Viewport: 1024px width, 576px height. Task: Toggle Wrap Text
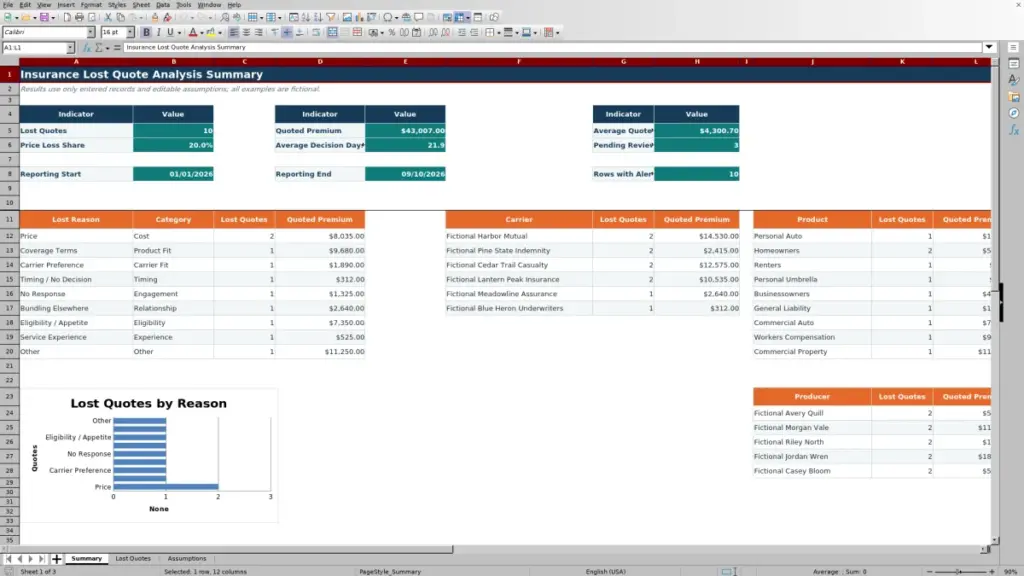316,33
